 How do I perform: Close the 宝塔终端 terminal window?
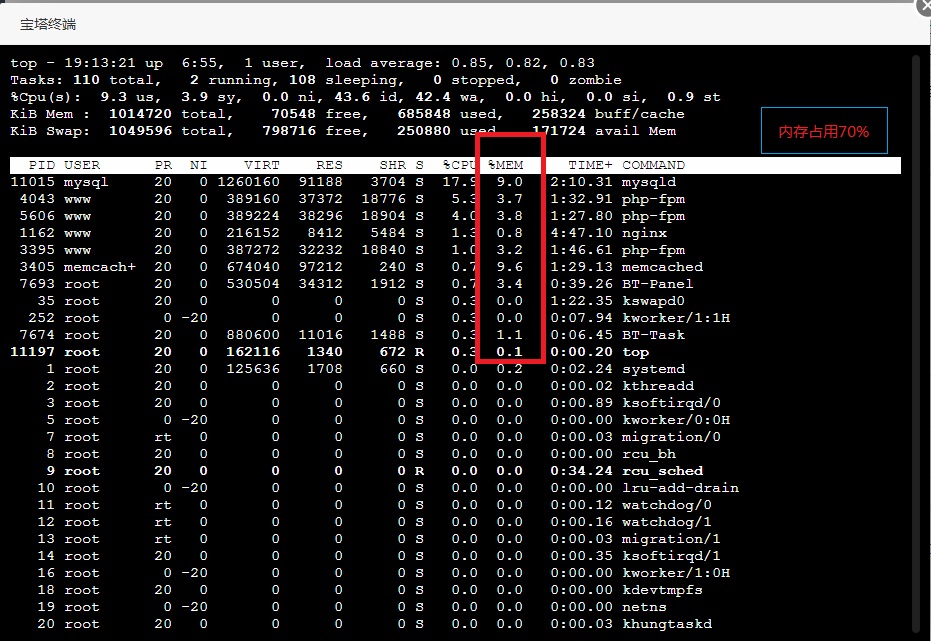(923, 8)
